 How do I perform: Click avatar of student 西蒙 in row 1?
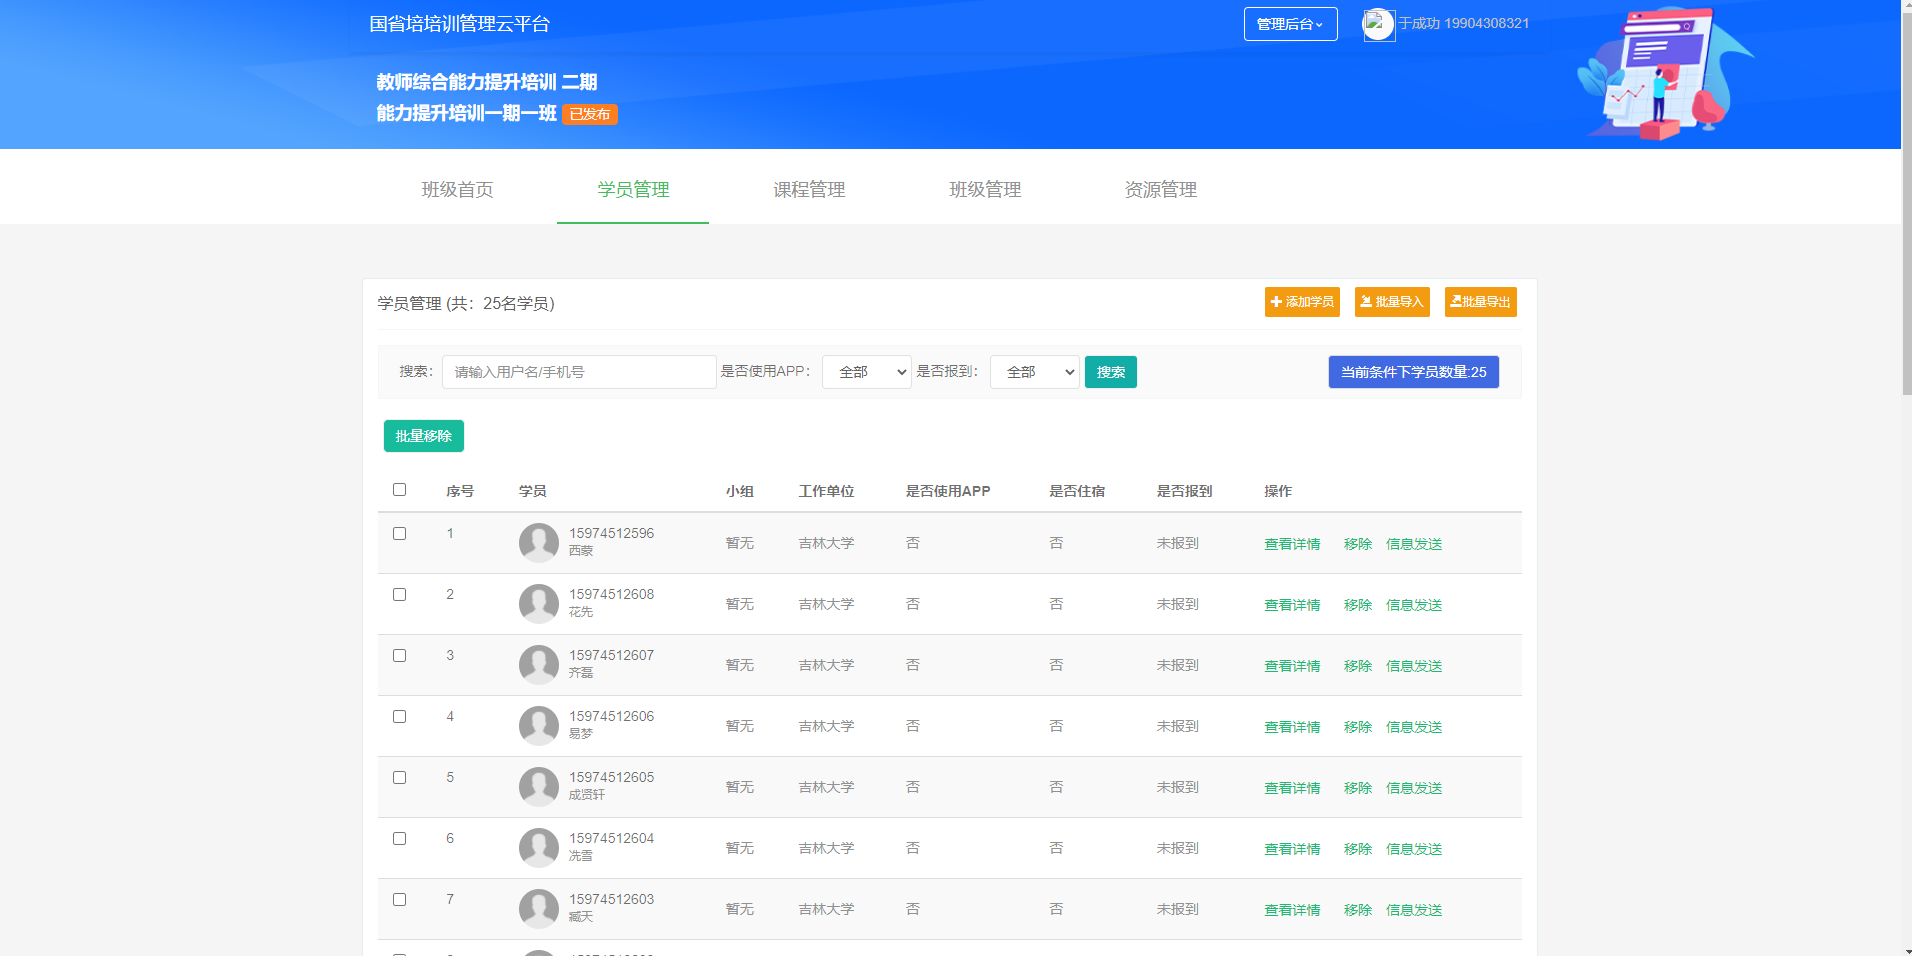538,543
